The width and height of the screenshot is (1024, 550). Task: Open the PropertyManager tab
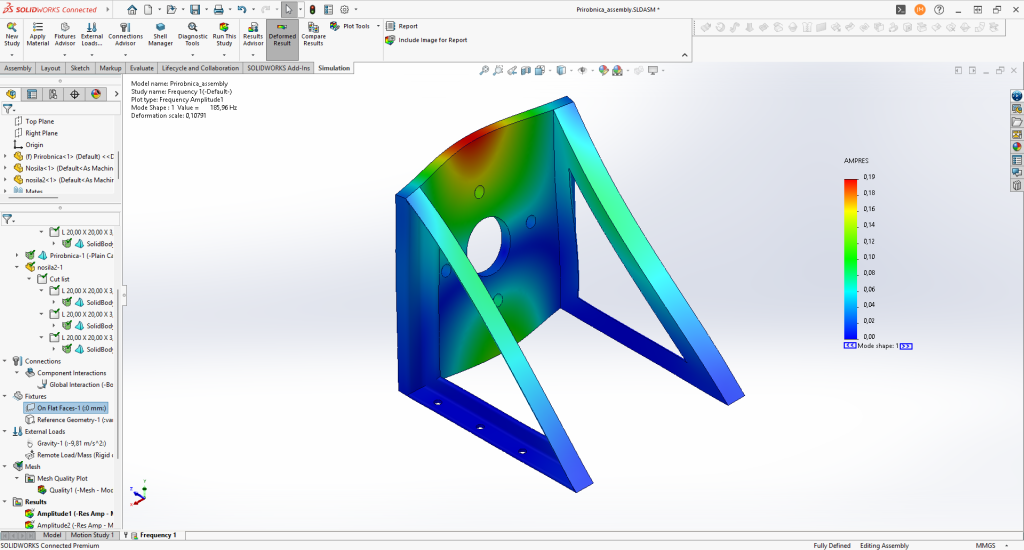click(32, 94)
